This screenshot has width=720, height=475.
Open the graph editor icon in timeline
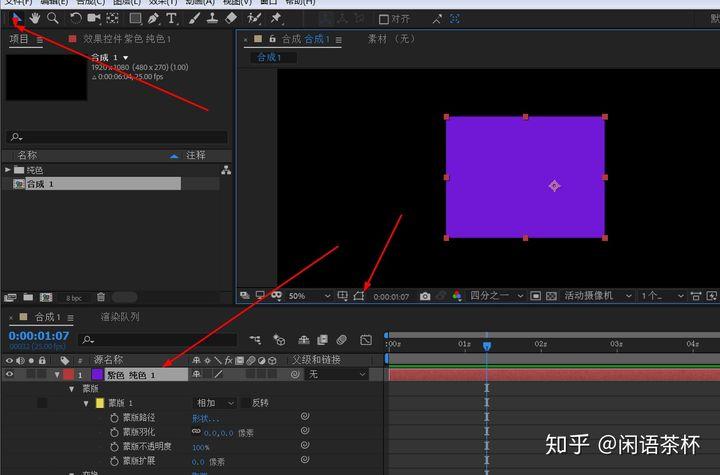[366, 340]
